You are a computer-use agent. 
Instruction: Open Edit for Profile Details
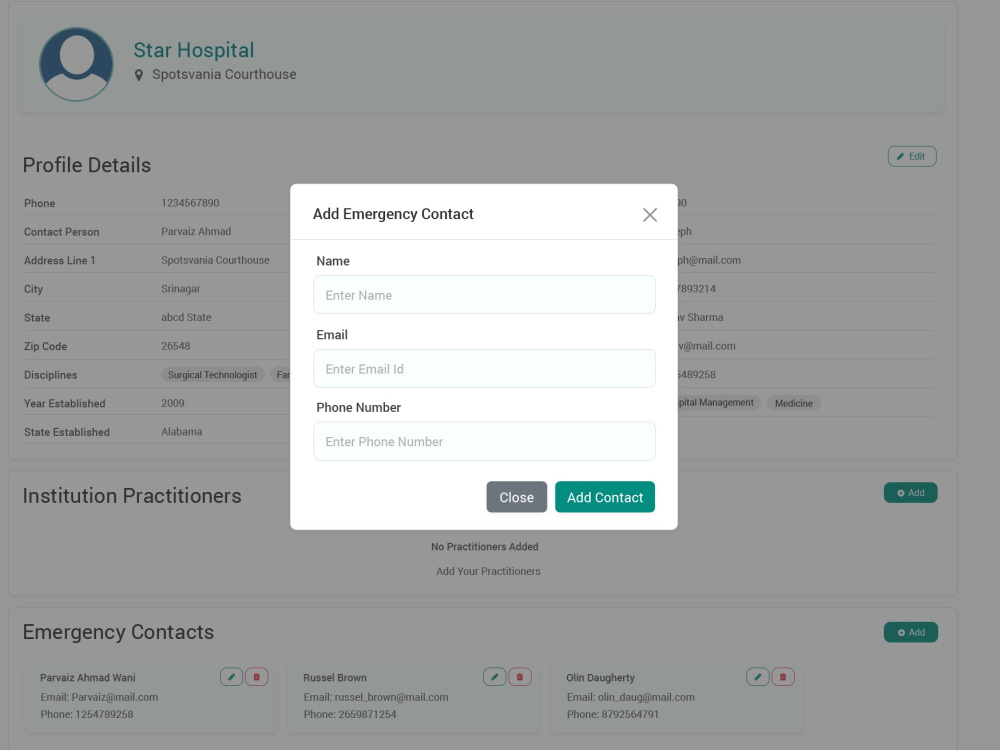(x=912, y=156)
